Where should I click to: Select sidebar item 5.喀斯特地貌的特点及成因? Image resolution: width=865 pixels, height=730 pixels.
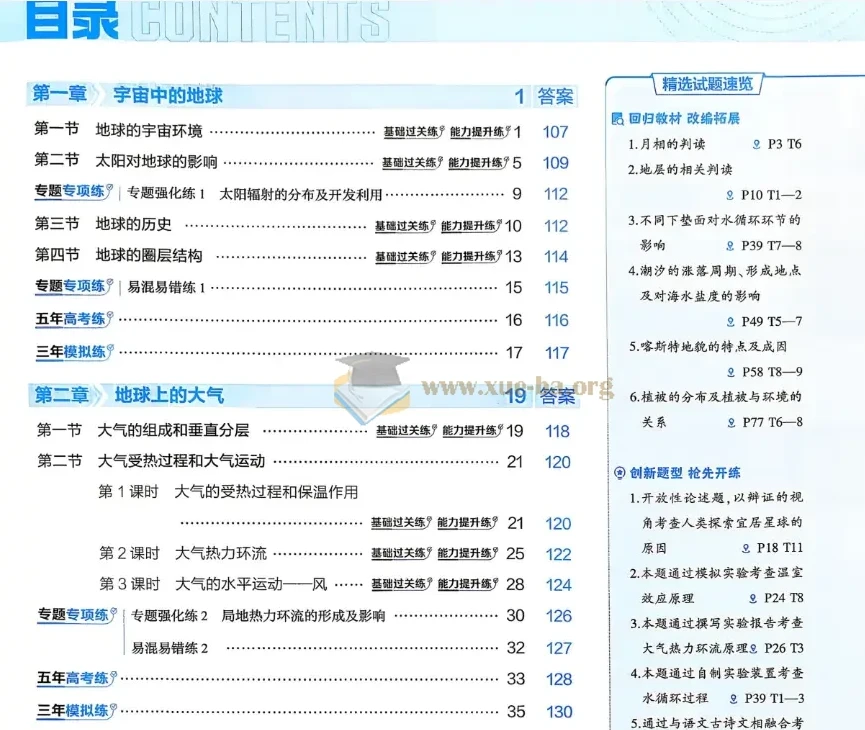708,347
